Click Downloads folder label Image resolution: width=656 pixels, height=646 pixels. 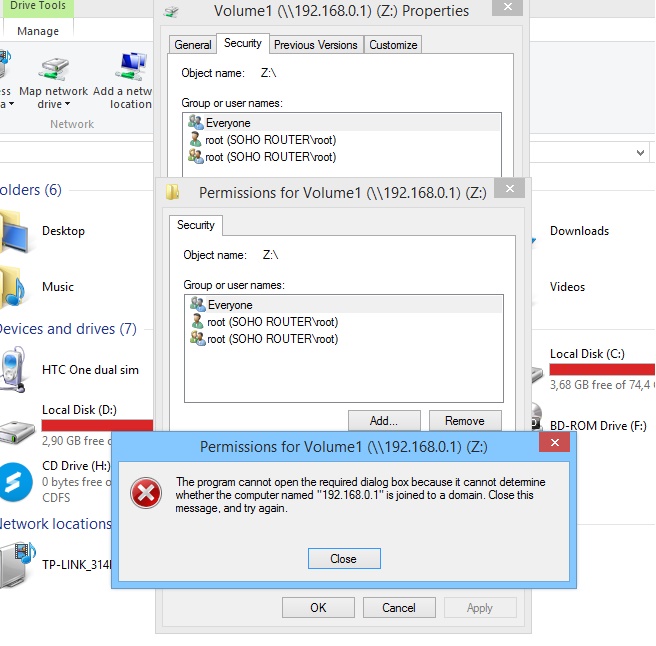pos(579,231)
